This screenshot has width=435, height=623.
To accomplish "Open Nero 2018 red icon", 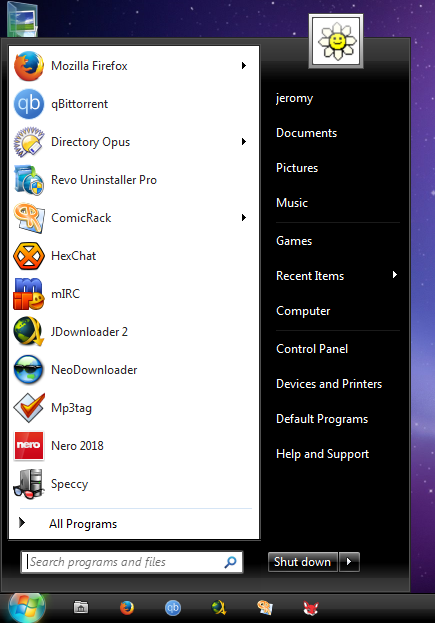I will 29,446.
